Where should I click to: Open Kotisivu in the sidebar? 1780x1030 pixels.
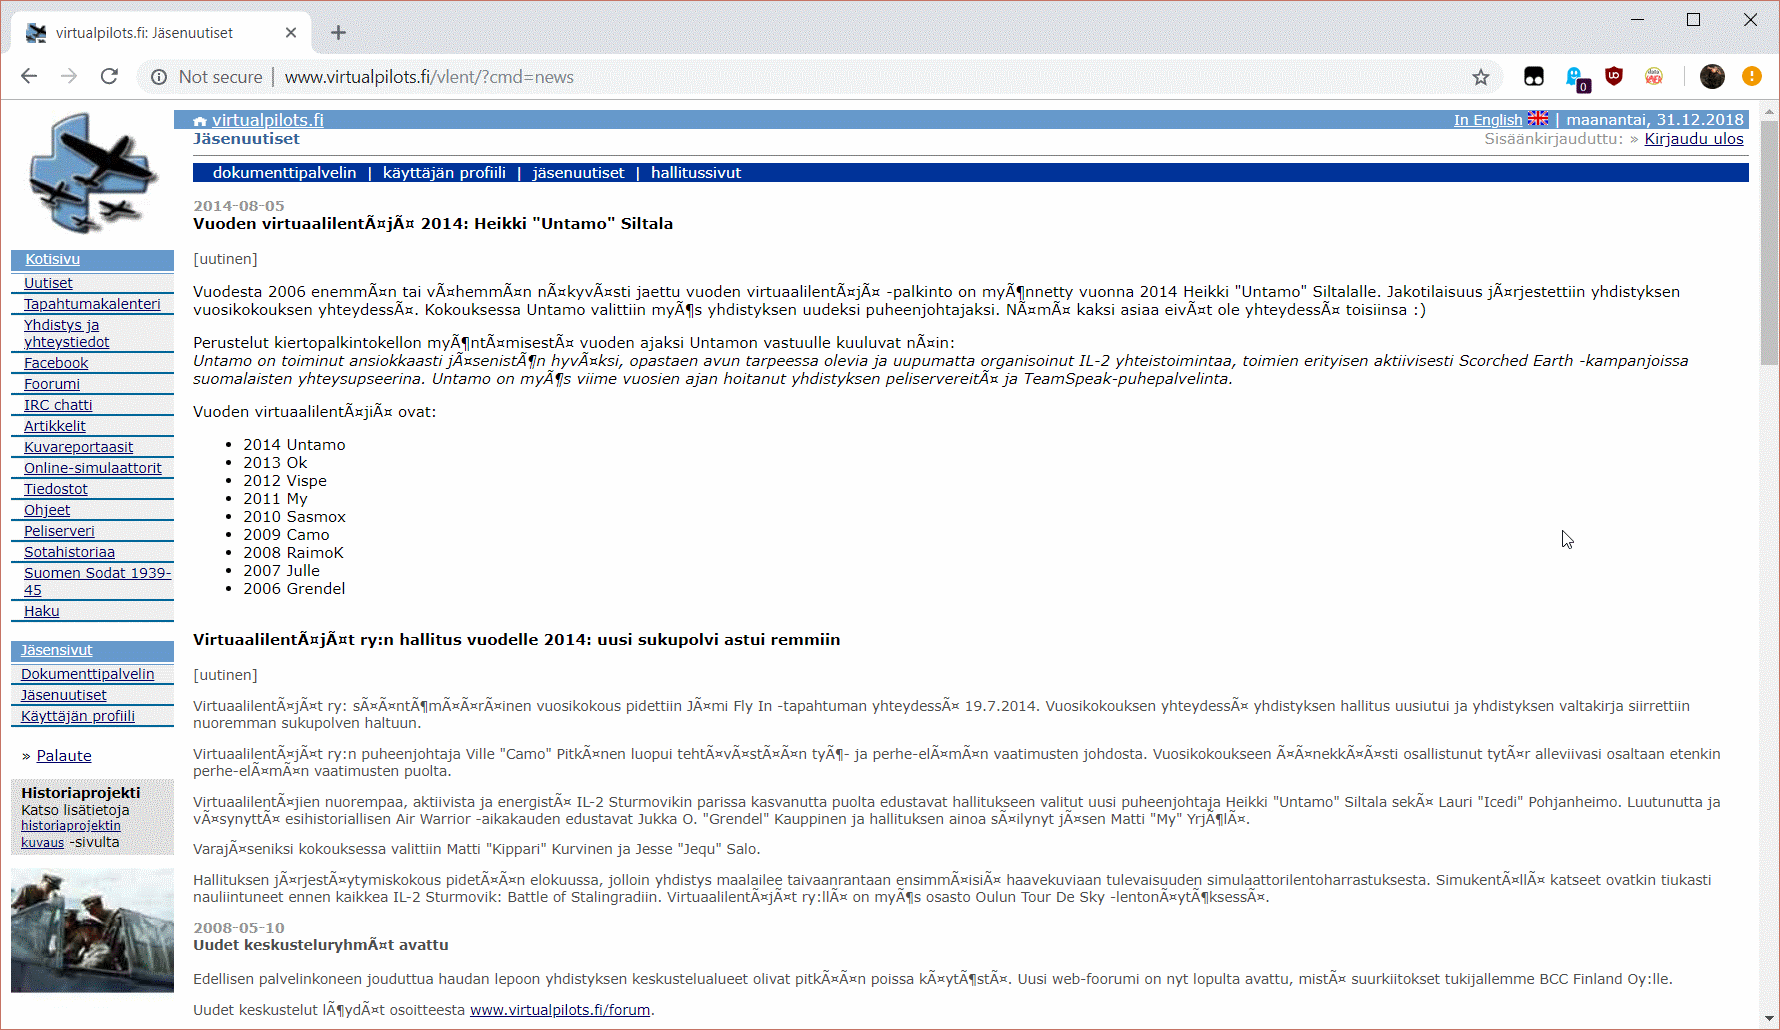[x=53, y=259]
